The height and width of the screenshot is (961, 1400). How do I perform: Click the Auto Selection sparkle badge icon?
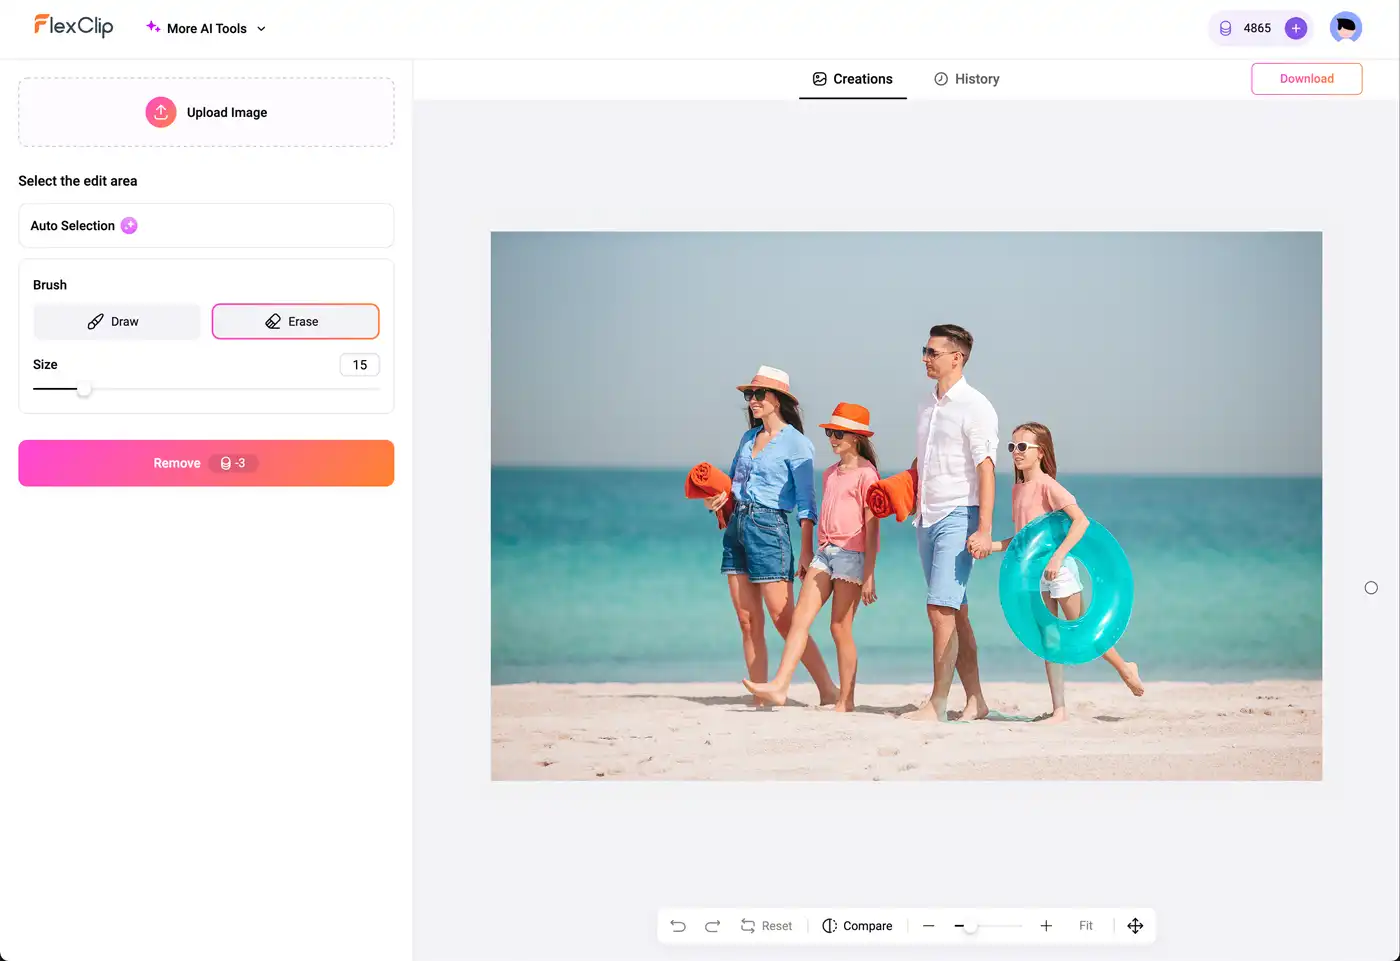tap(129, 225)
